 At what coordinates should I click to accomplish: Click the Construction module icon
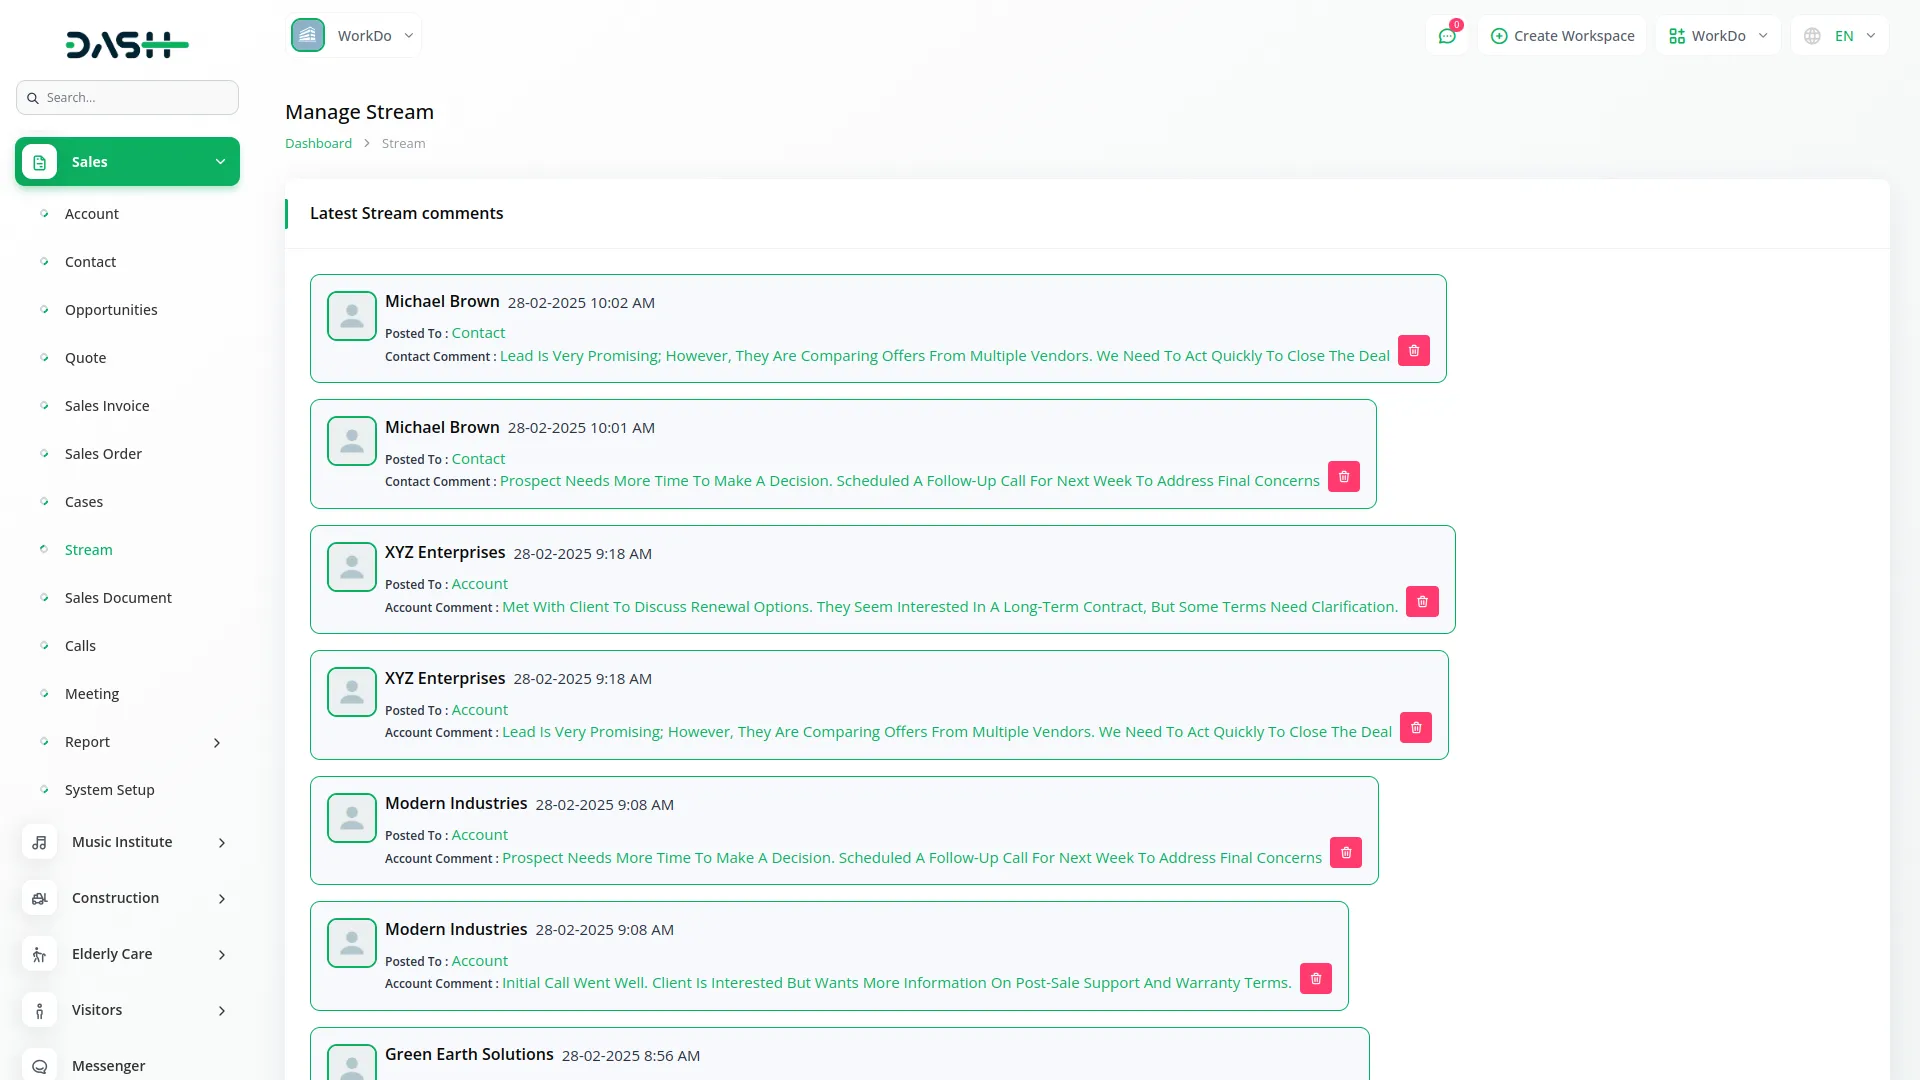tap(39, 898)
